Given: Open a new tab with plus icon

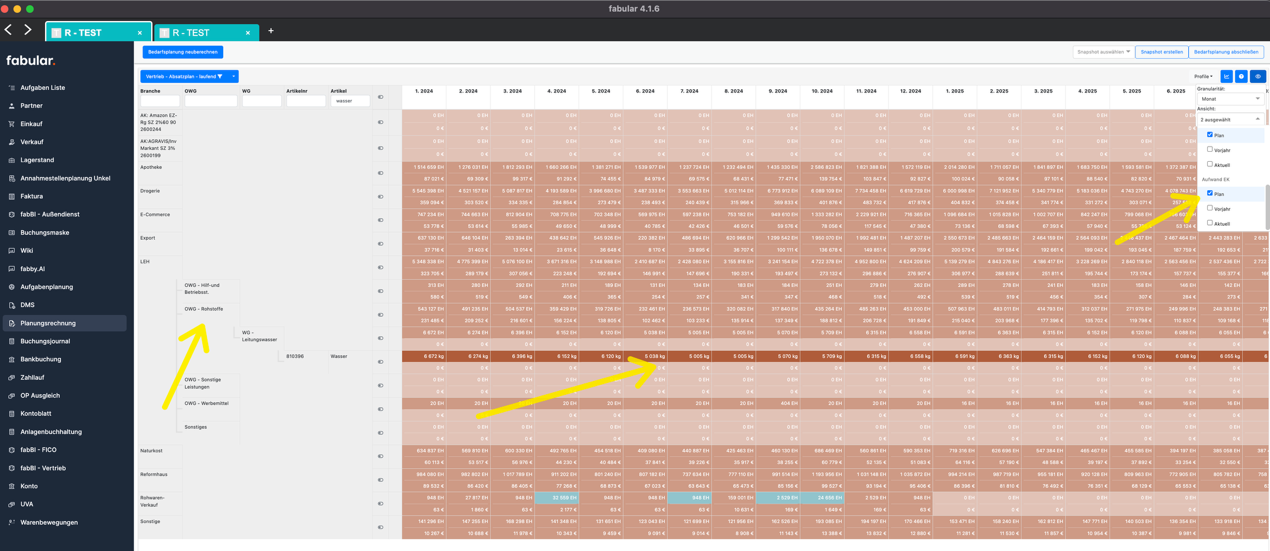Looking at the screenshot, I should [270, 31].
